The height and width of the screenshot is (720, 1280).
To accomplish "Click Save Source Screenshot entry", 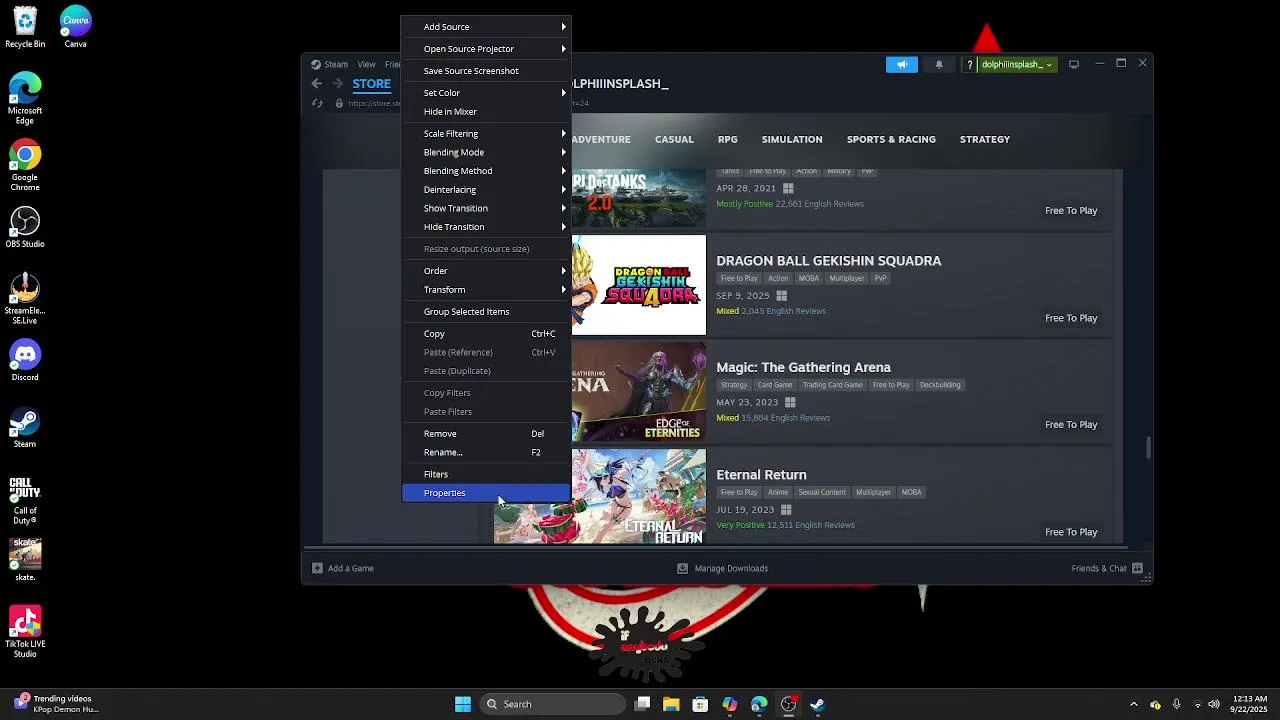I will coord(485,71).
